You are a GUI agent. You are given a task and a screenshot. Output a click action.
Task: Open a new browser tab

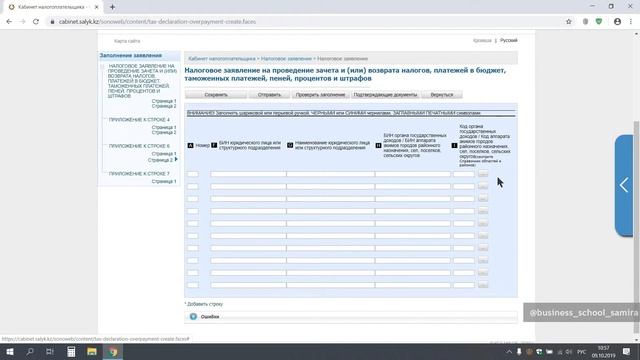click(x=112, y=7)
